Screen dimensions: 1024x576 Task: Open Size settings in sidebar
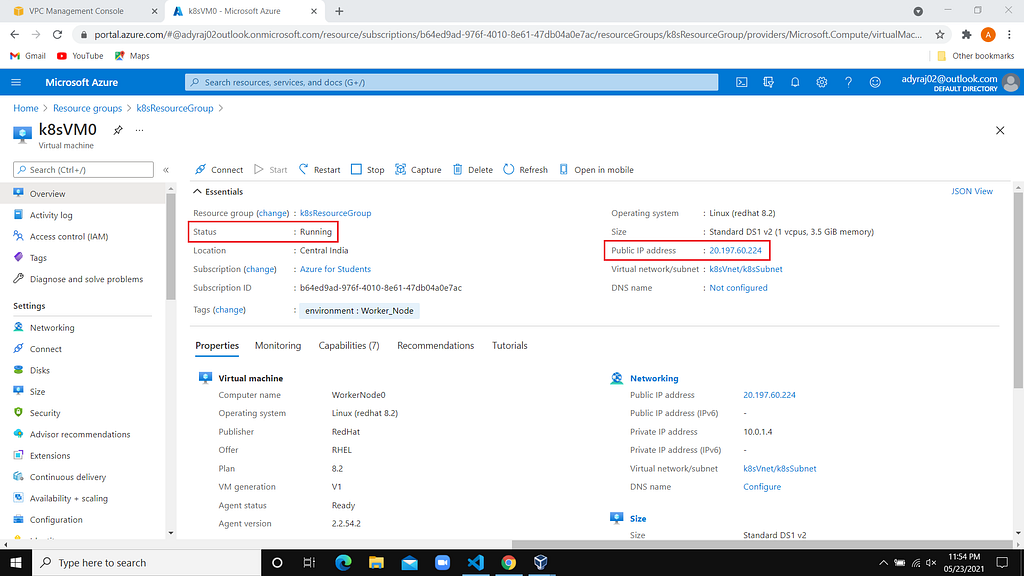[37, 392]
